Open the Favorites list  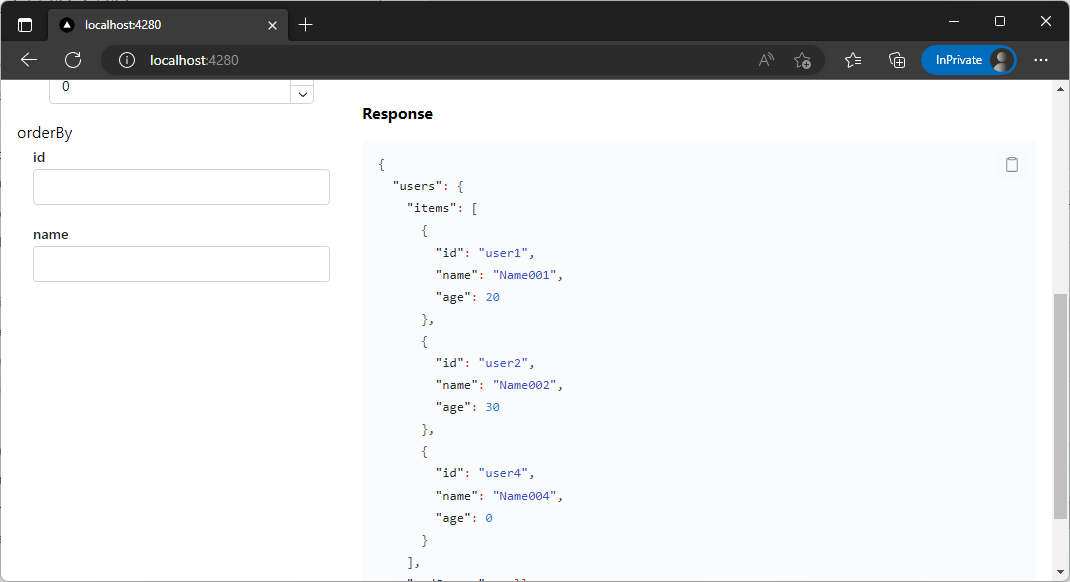click(853, 60)
